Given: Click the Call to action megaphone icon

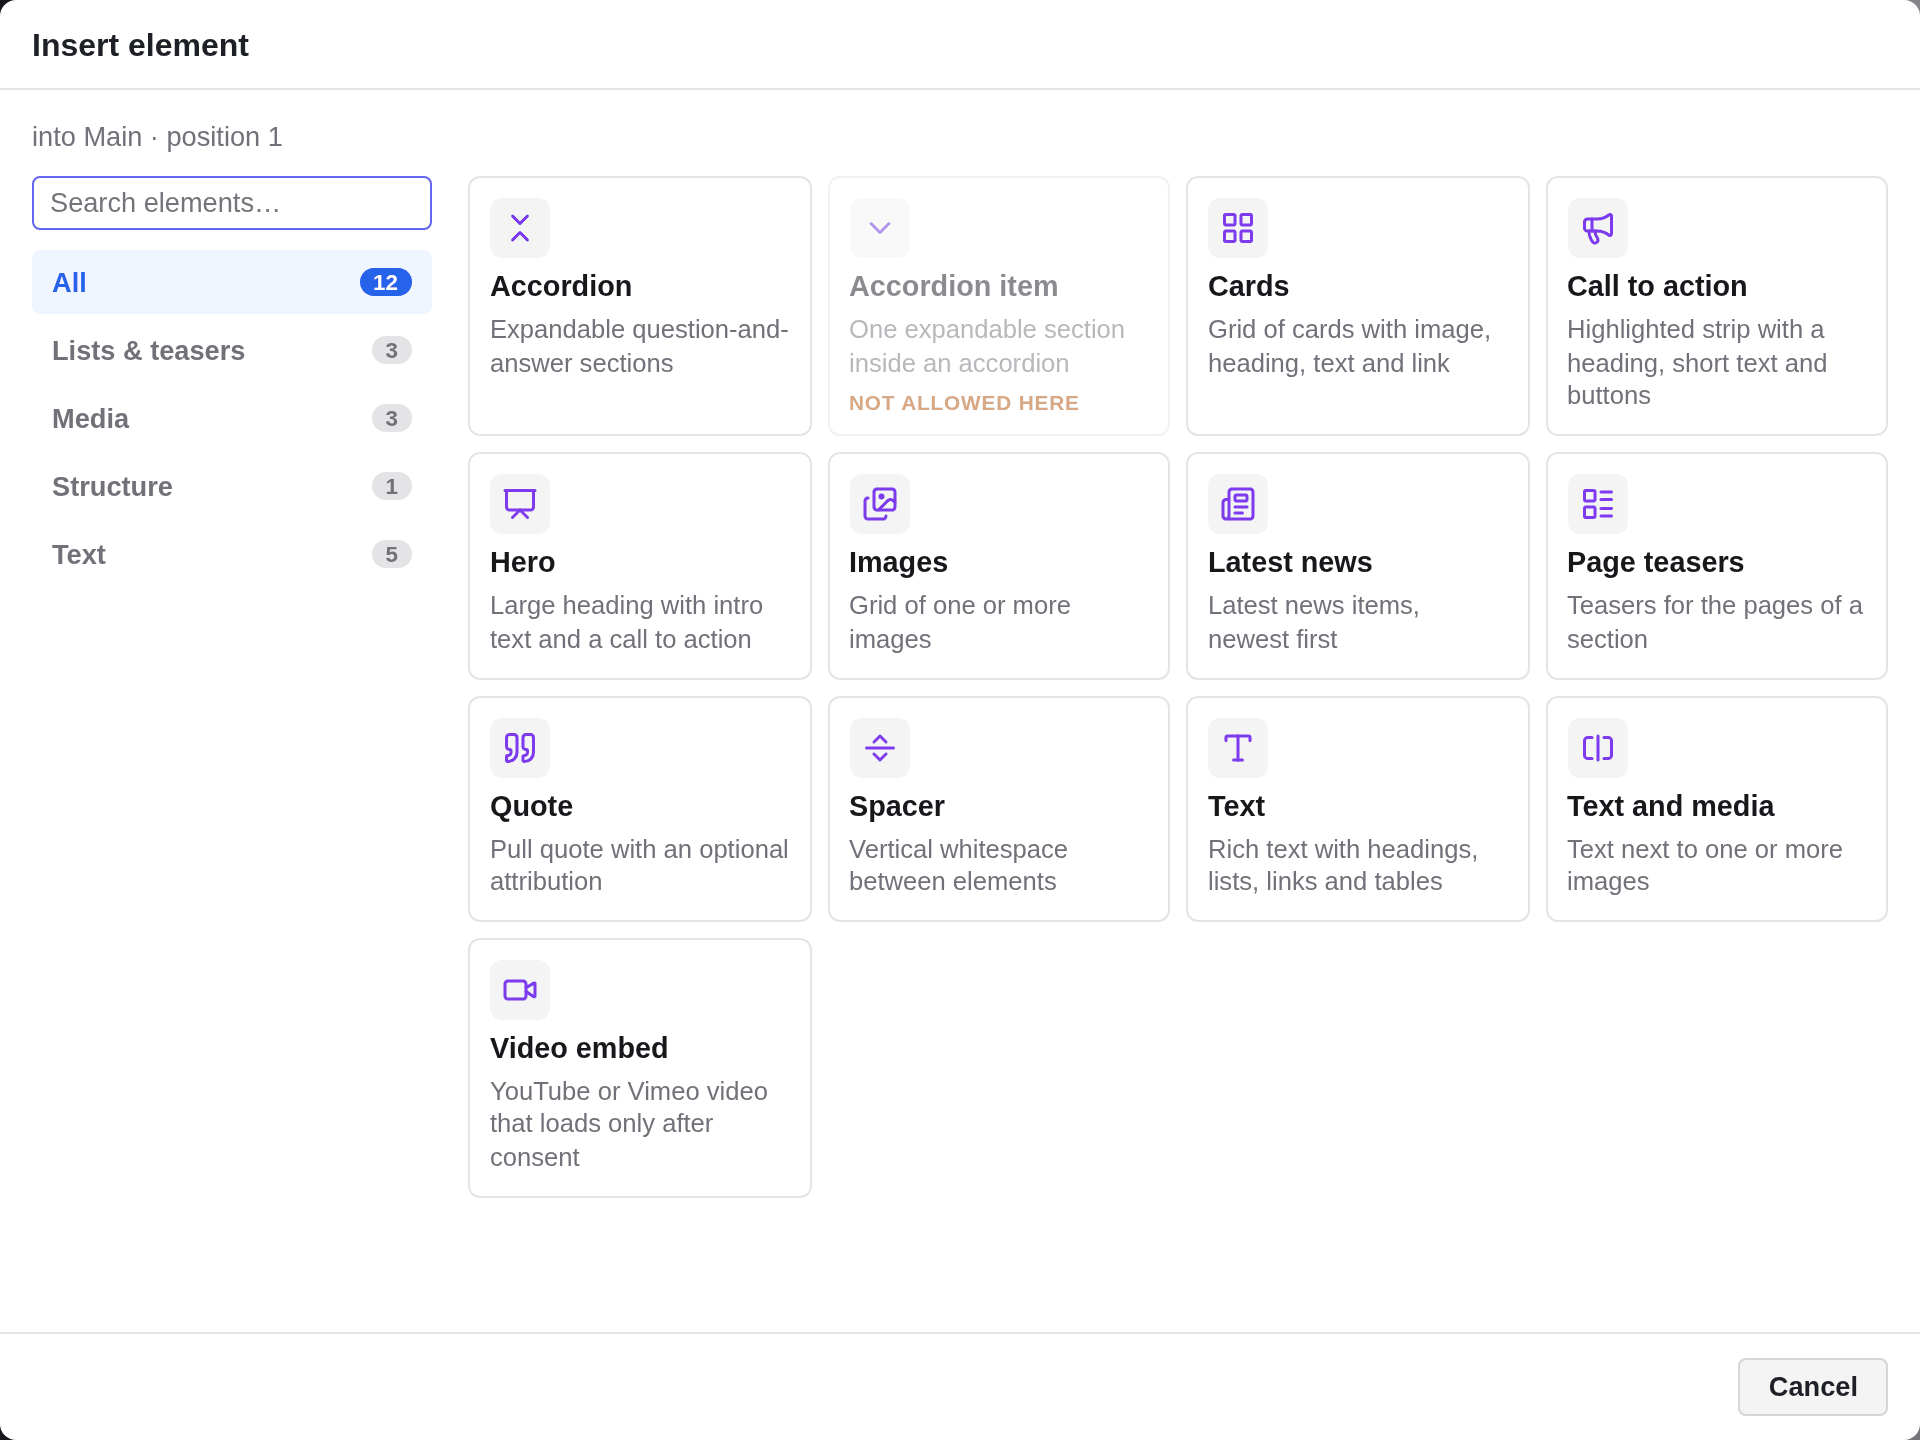Looking at the screenshot, I should tap(1598, 228).
